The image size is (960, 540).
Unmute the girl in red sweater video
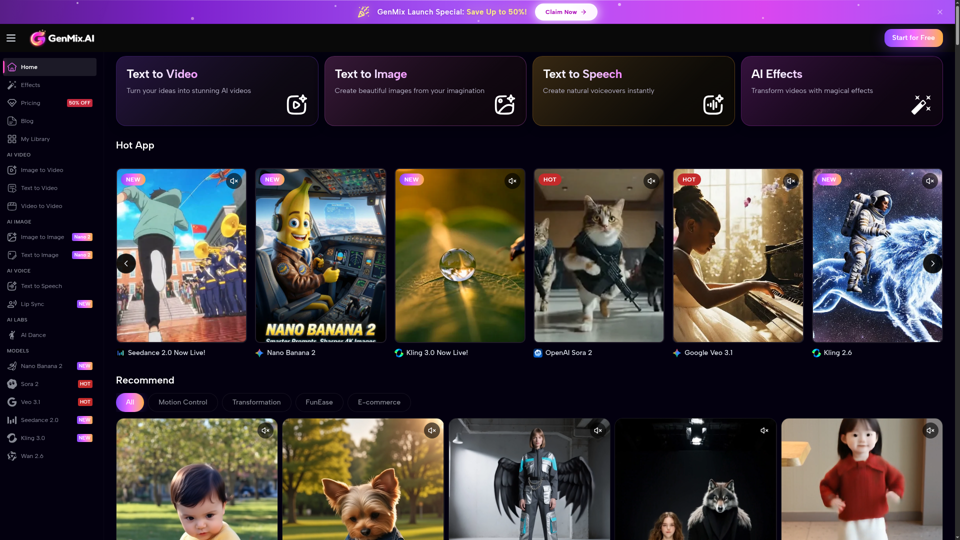(x=931, y=430)
